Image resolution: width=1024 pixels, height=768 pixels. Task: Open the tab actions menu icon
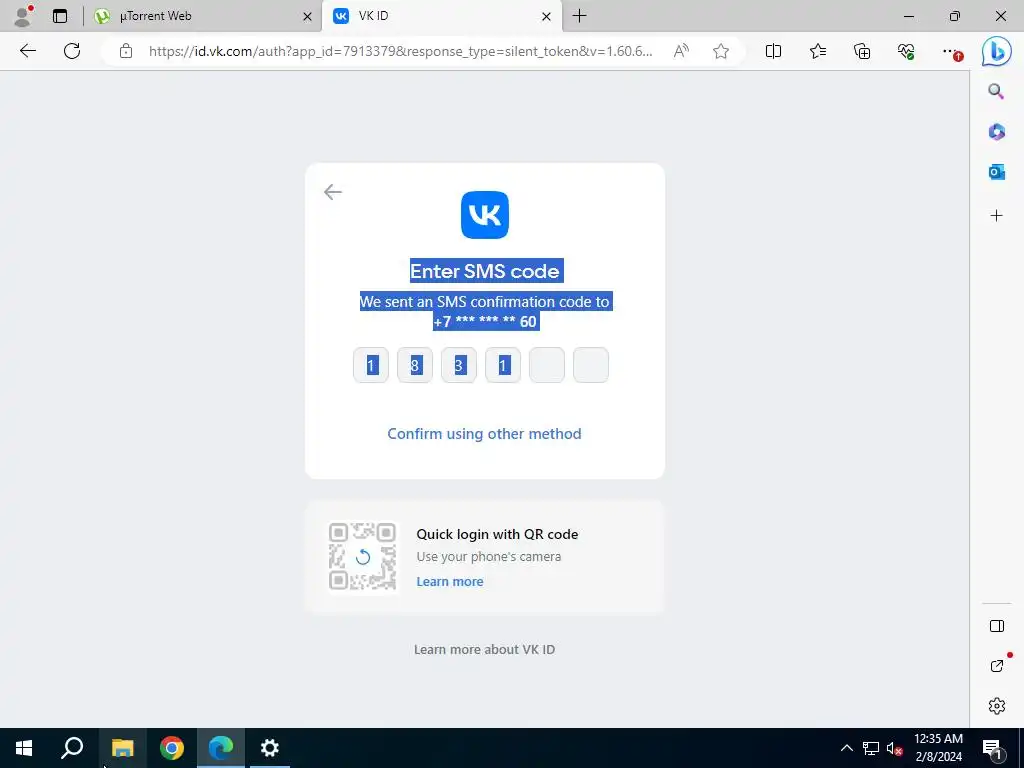[x=60, y=16]
